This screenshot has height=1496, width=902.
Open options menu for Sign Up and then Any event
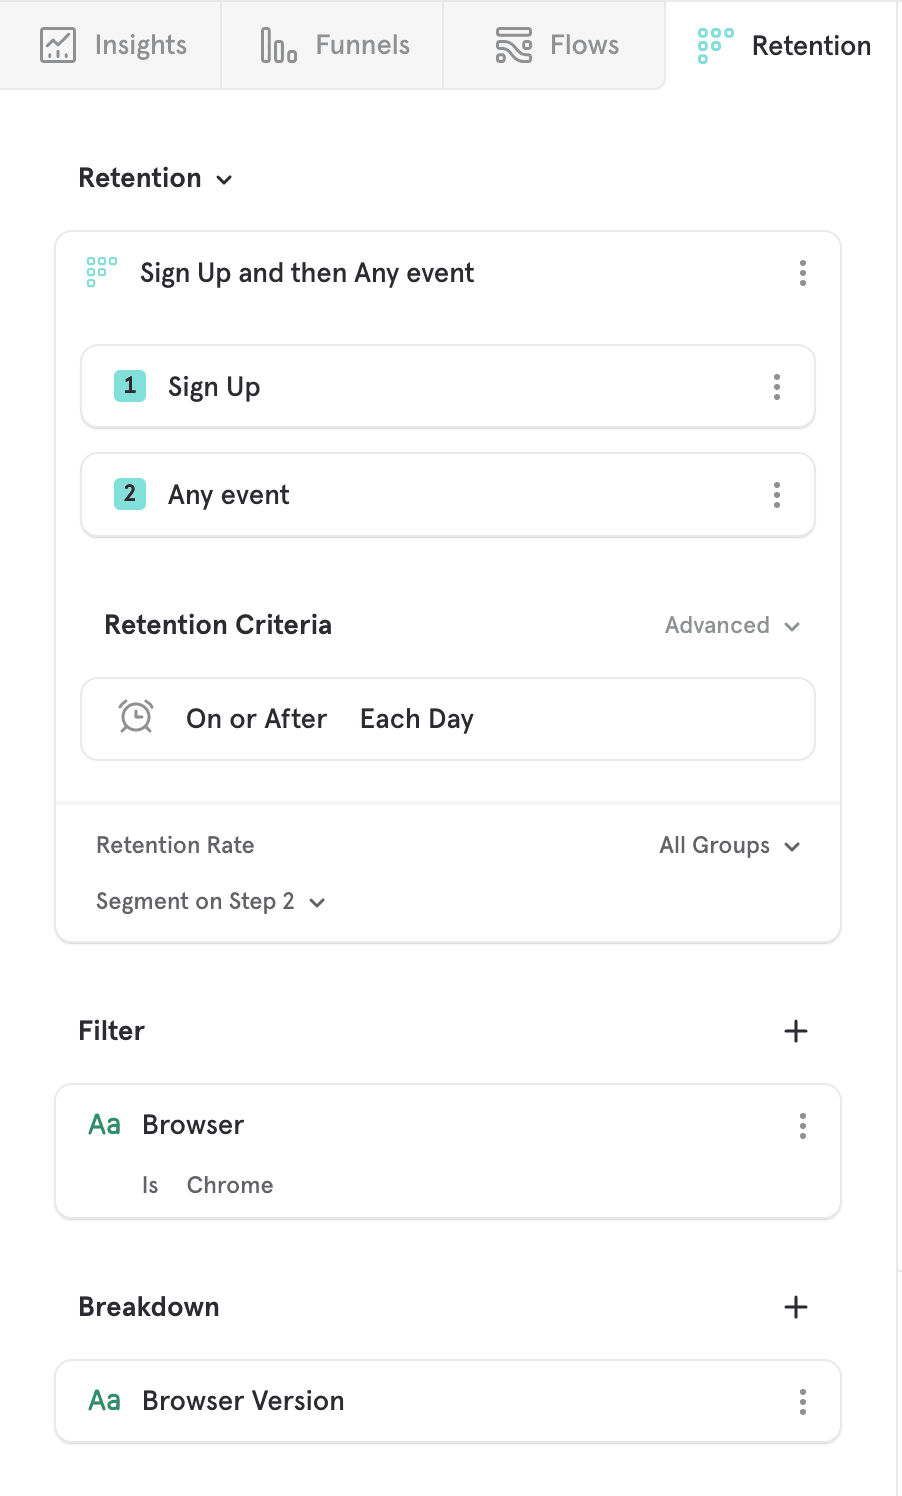click(x=802, y=273)
